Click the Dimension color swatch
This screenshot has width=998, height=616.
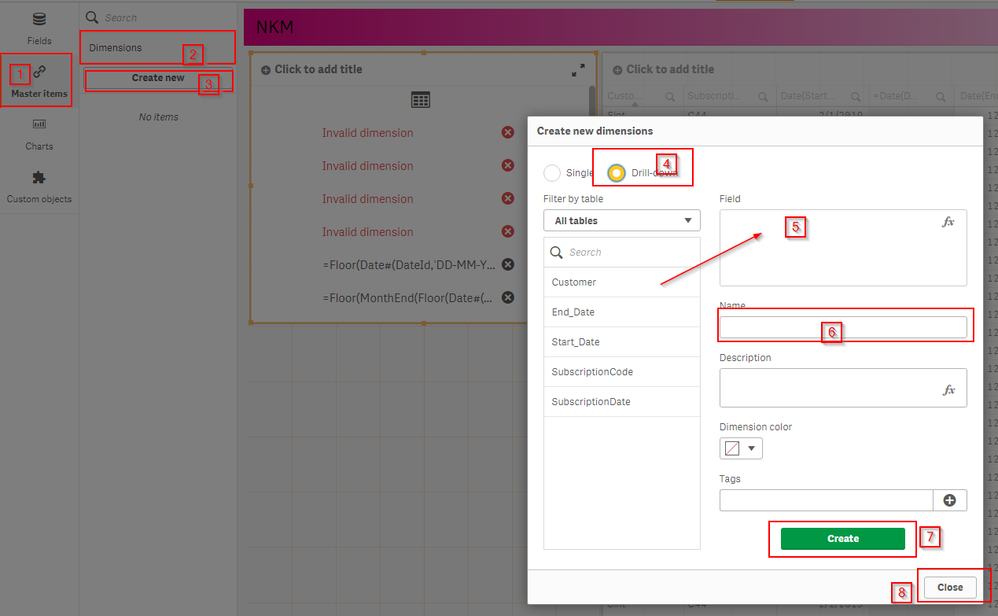coord(731,448)
